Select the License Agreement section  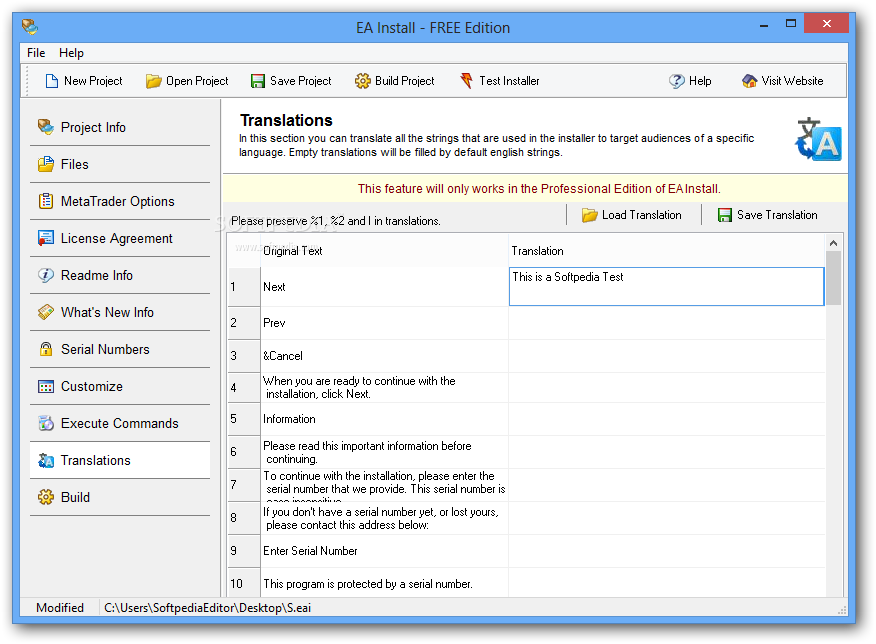coord(117,238)
